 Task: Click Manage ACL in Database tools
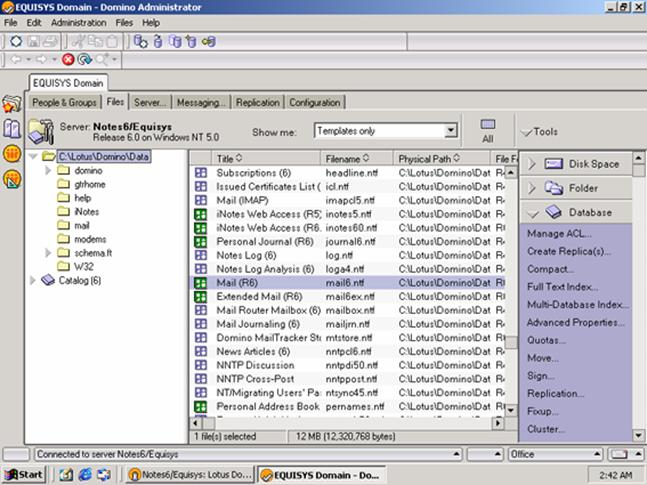[559, 234]
